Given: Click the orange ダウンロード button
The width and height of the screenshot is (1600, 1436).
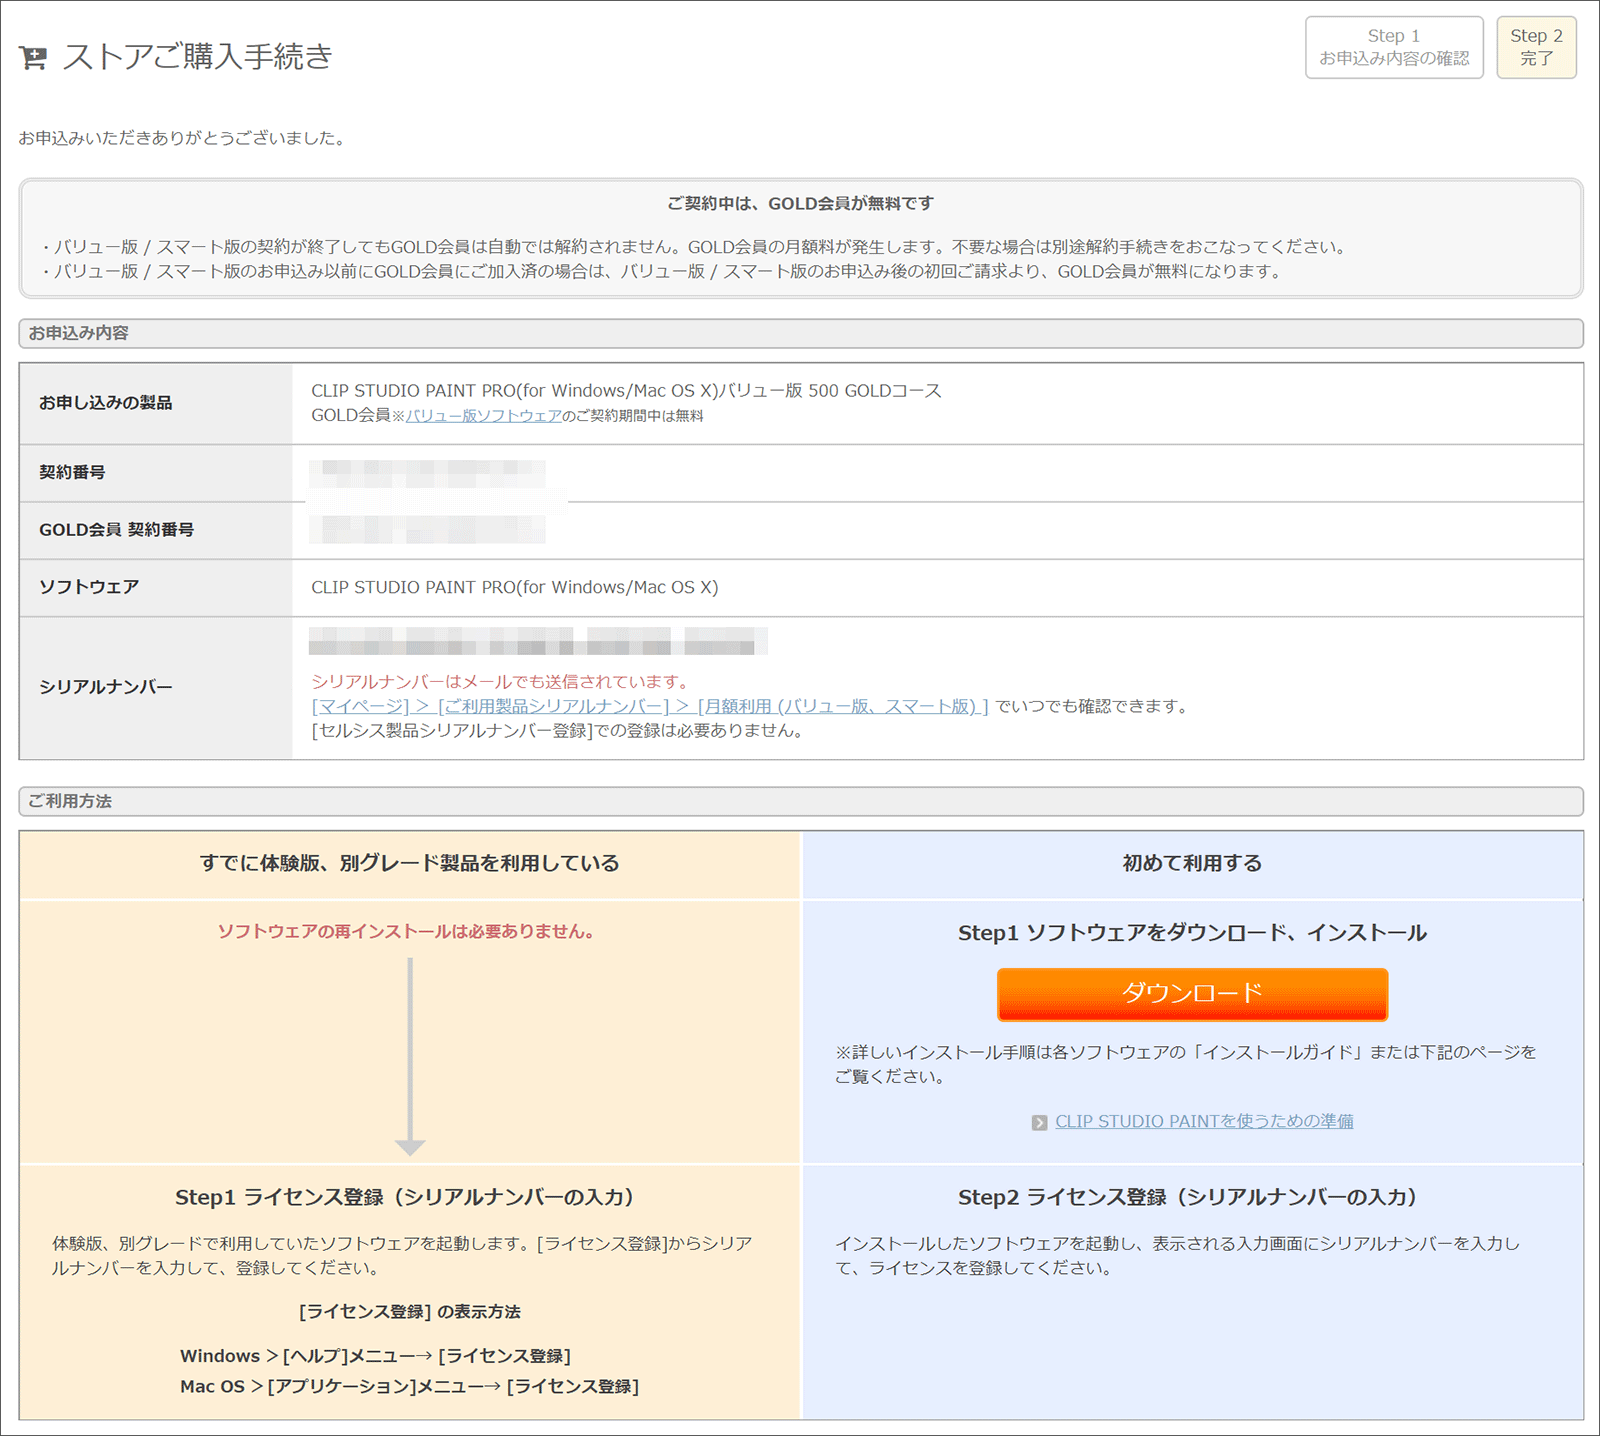Looking at the screenshot, I should pos(1192,994).
